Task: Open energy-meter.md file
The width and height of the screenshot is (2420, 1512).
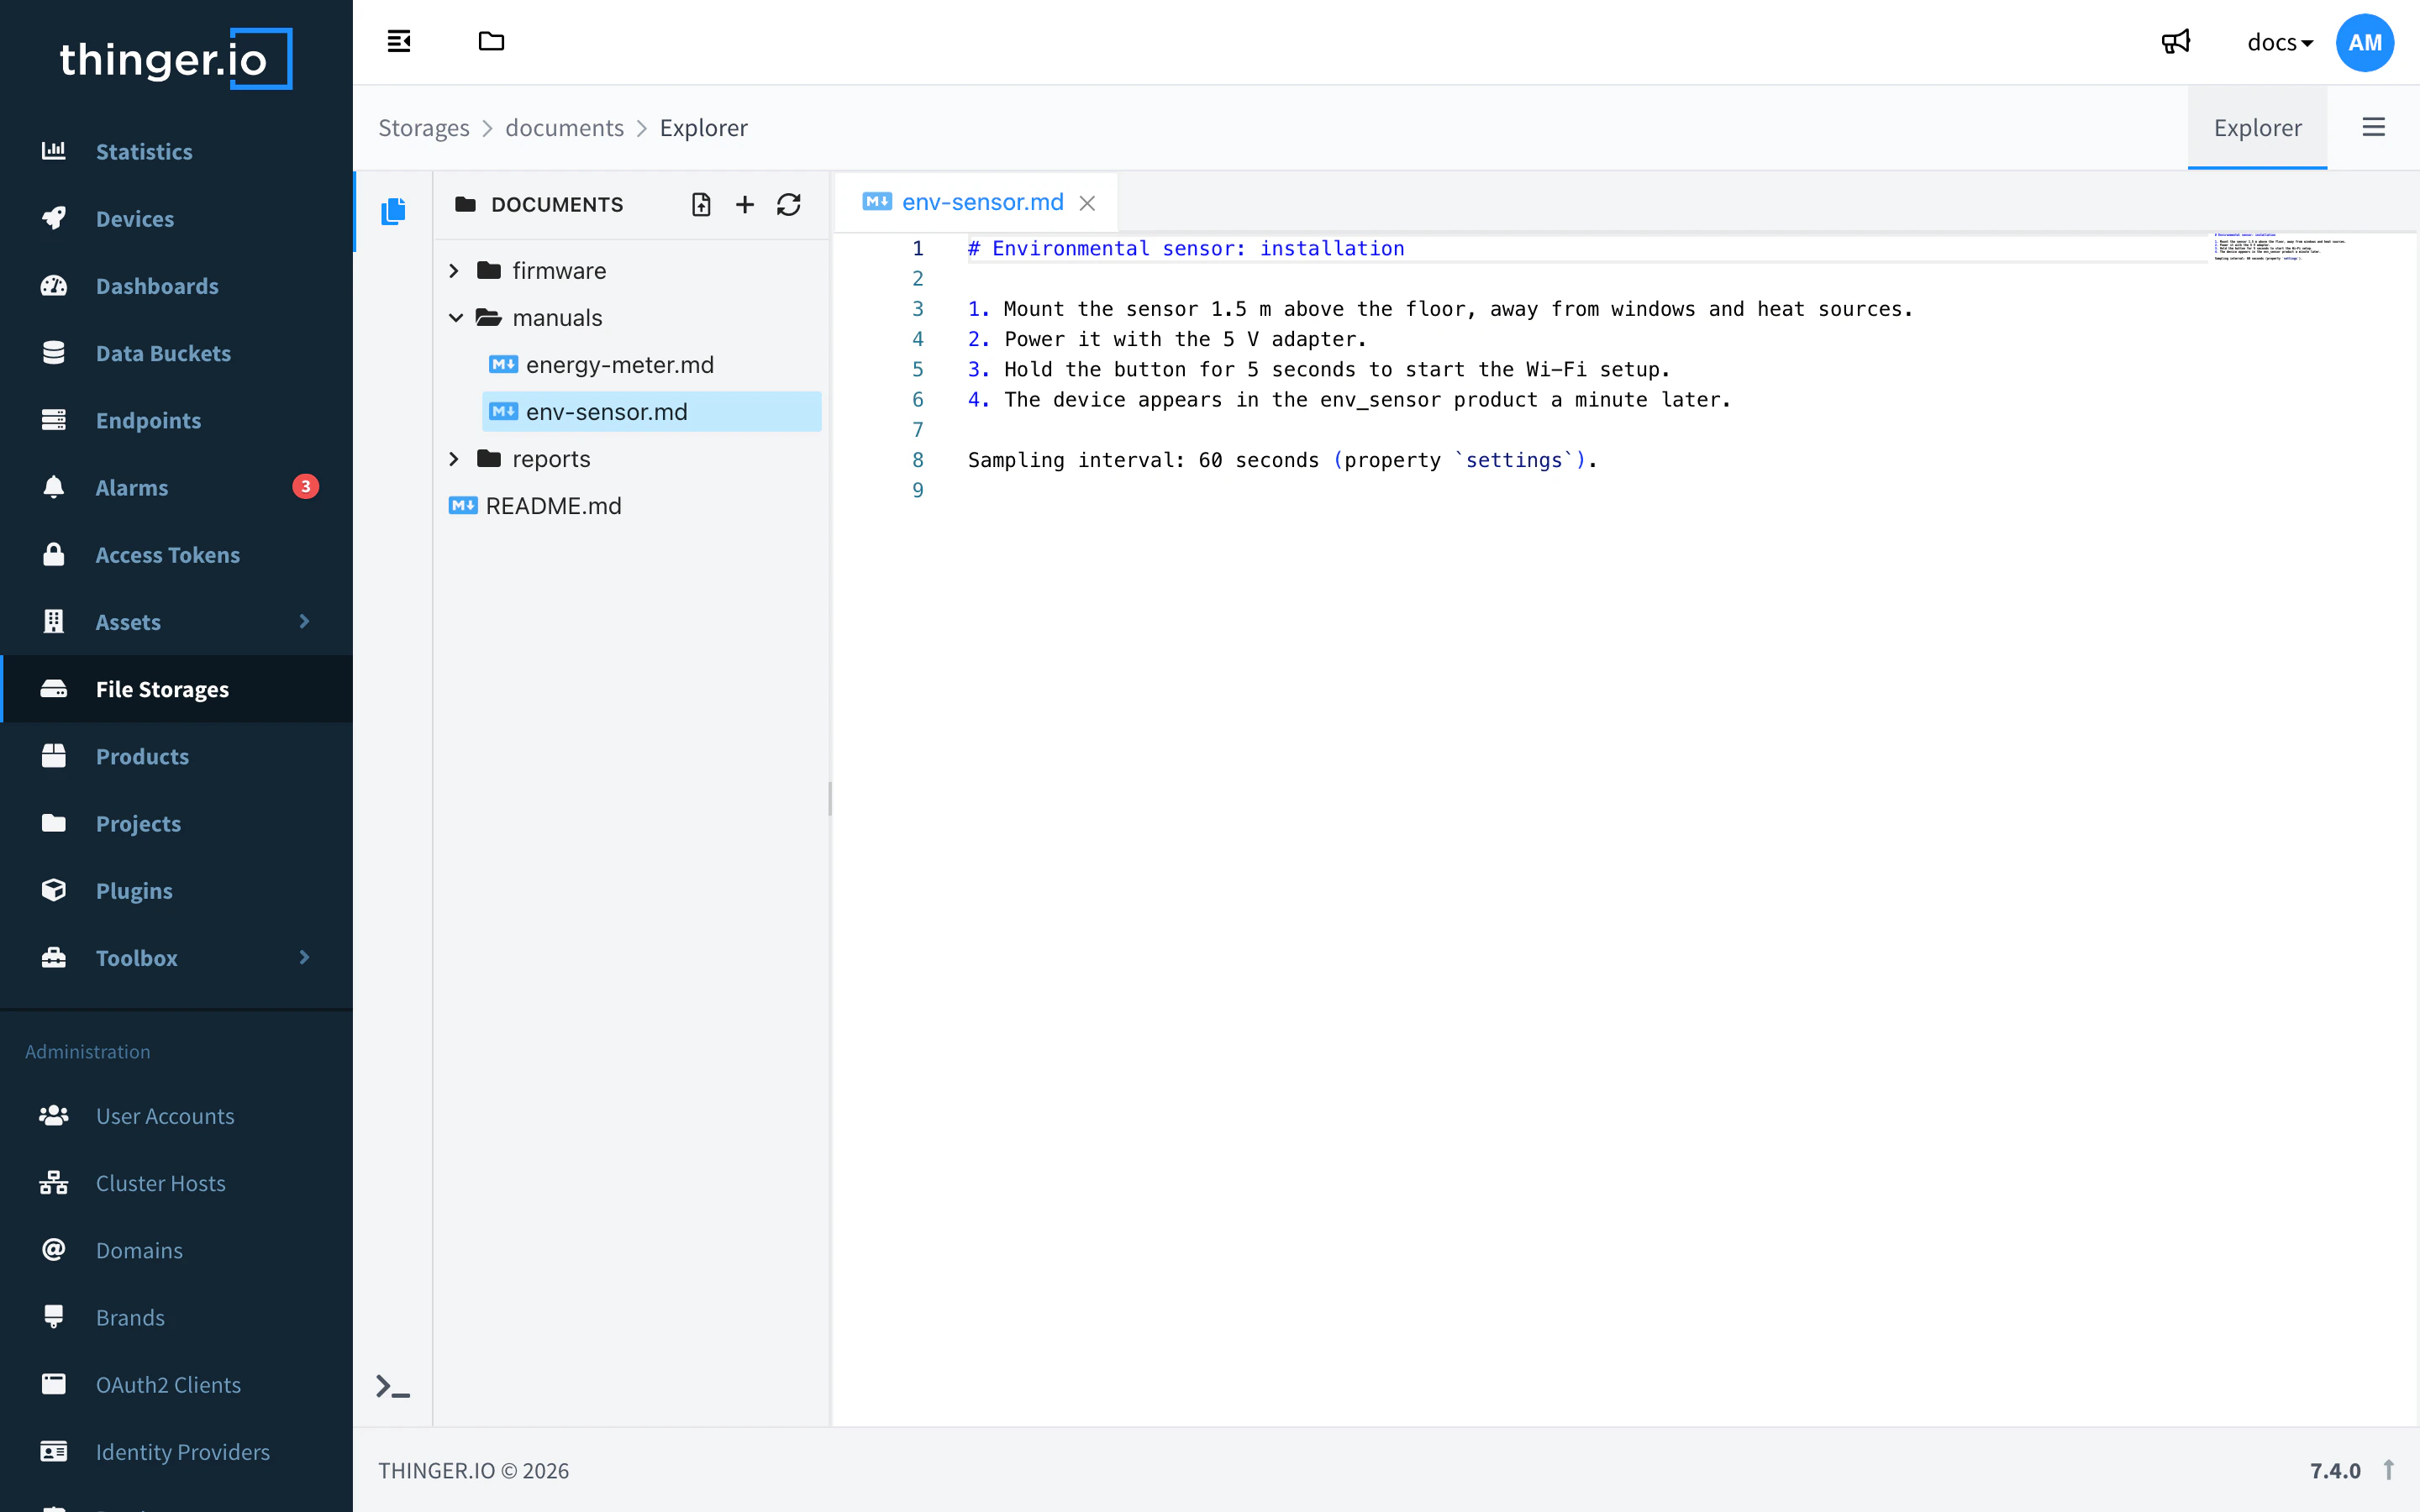Action: click(651, 365)
